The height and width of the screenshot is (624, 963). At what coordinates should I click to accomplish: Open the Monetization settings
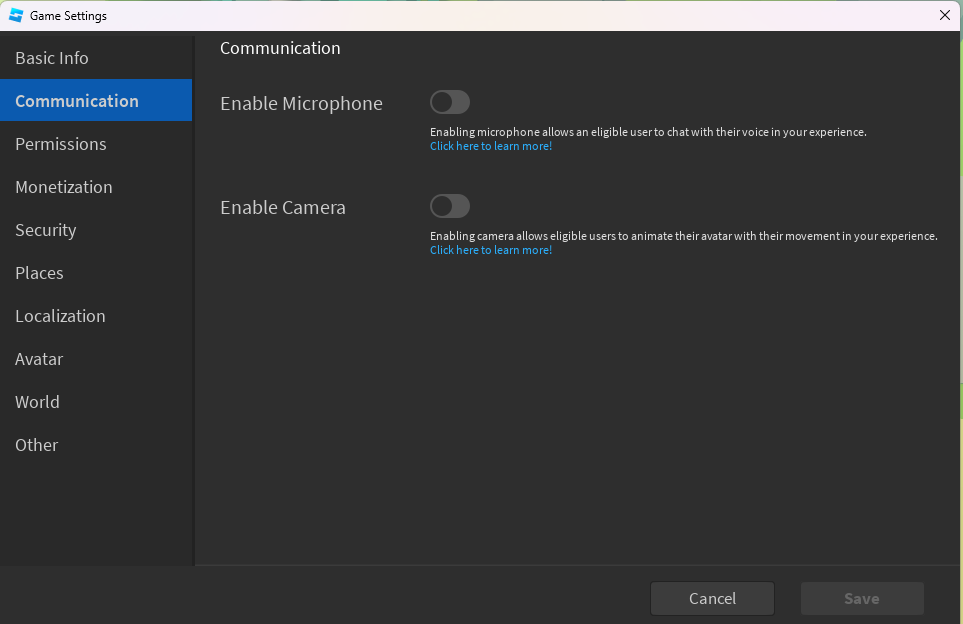point(96,187)
